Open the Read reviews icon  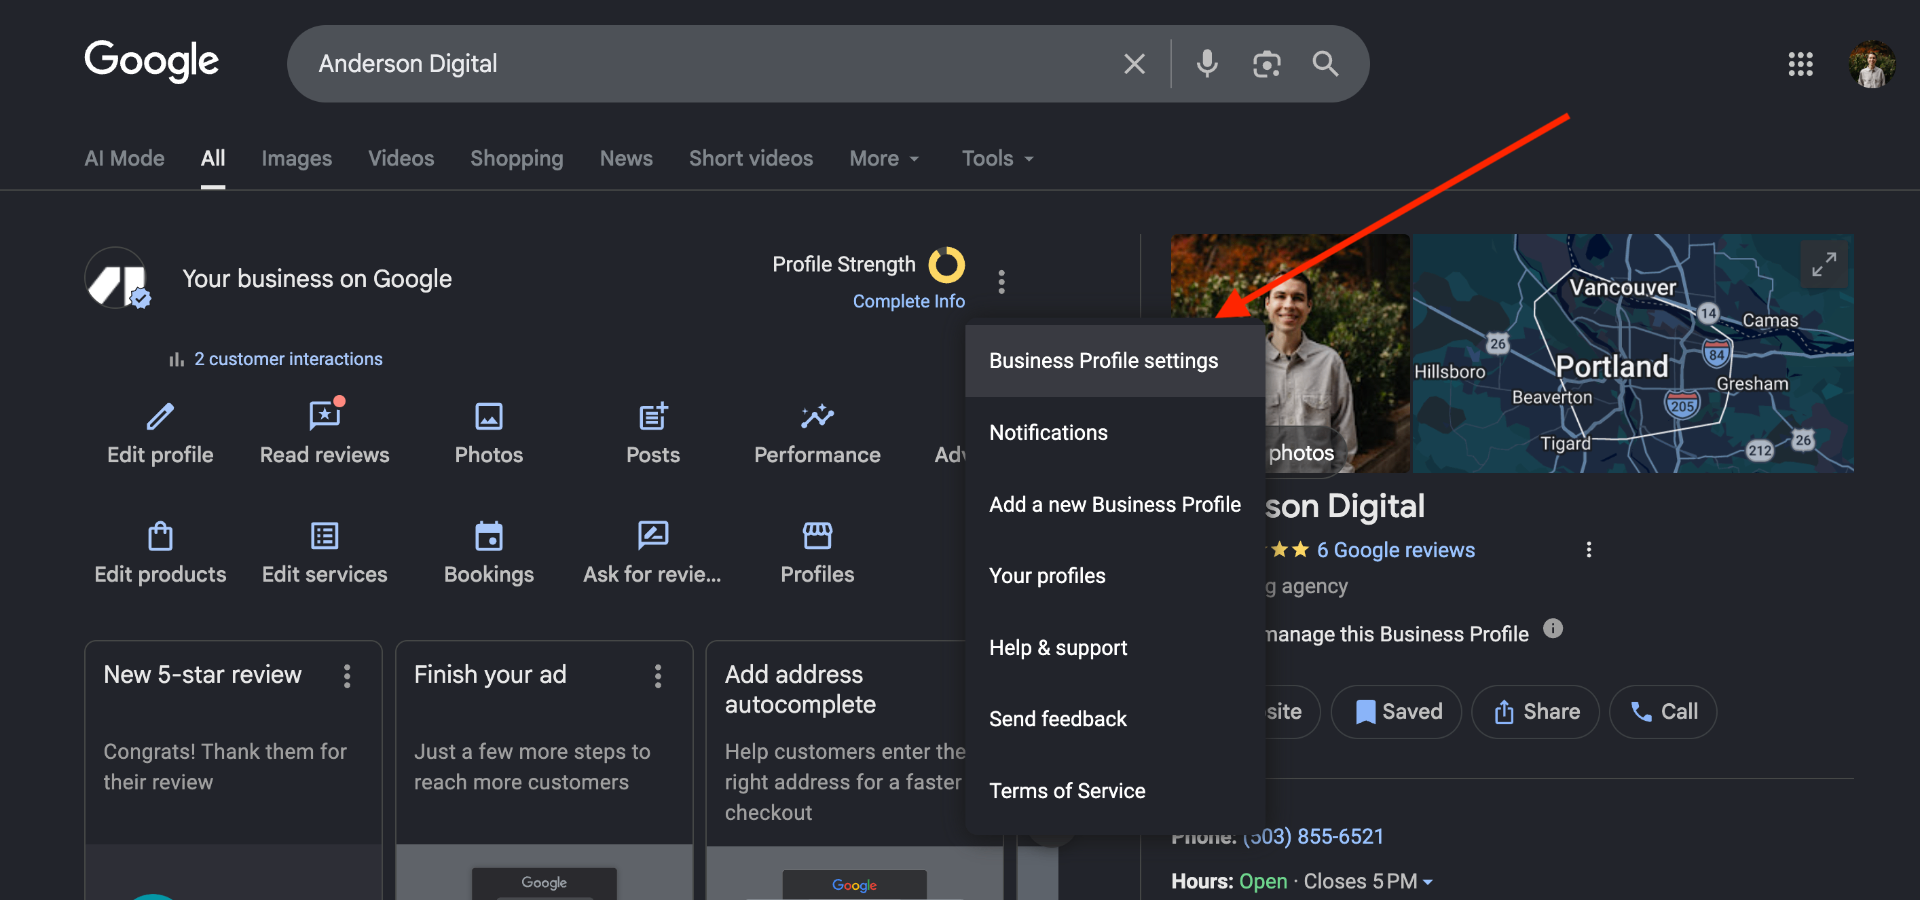pyautogui.click(x=325, y=415)
